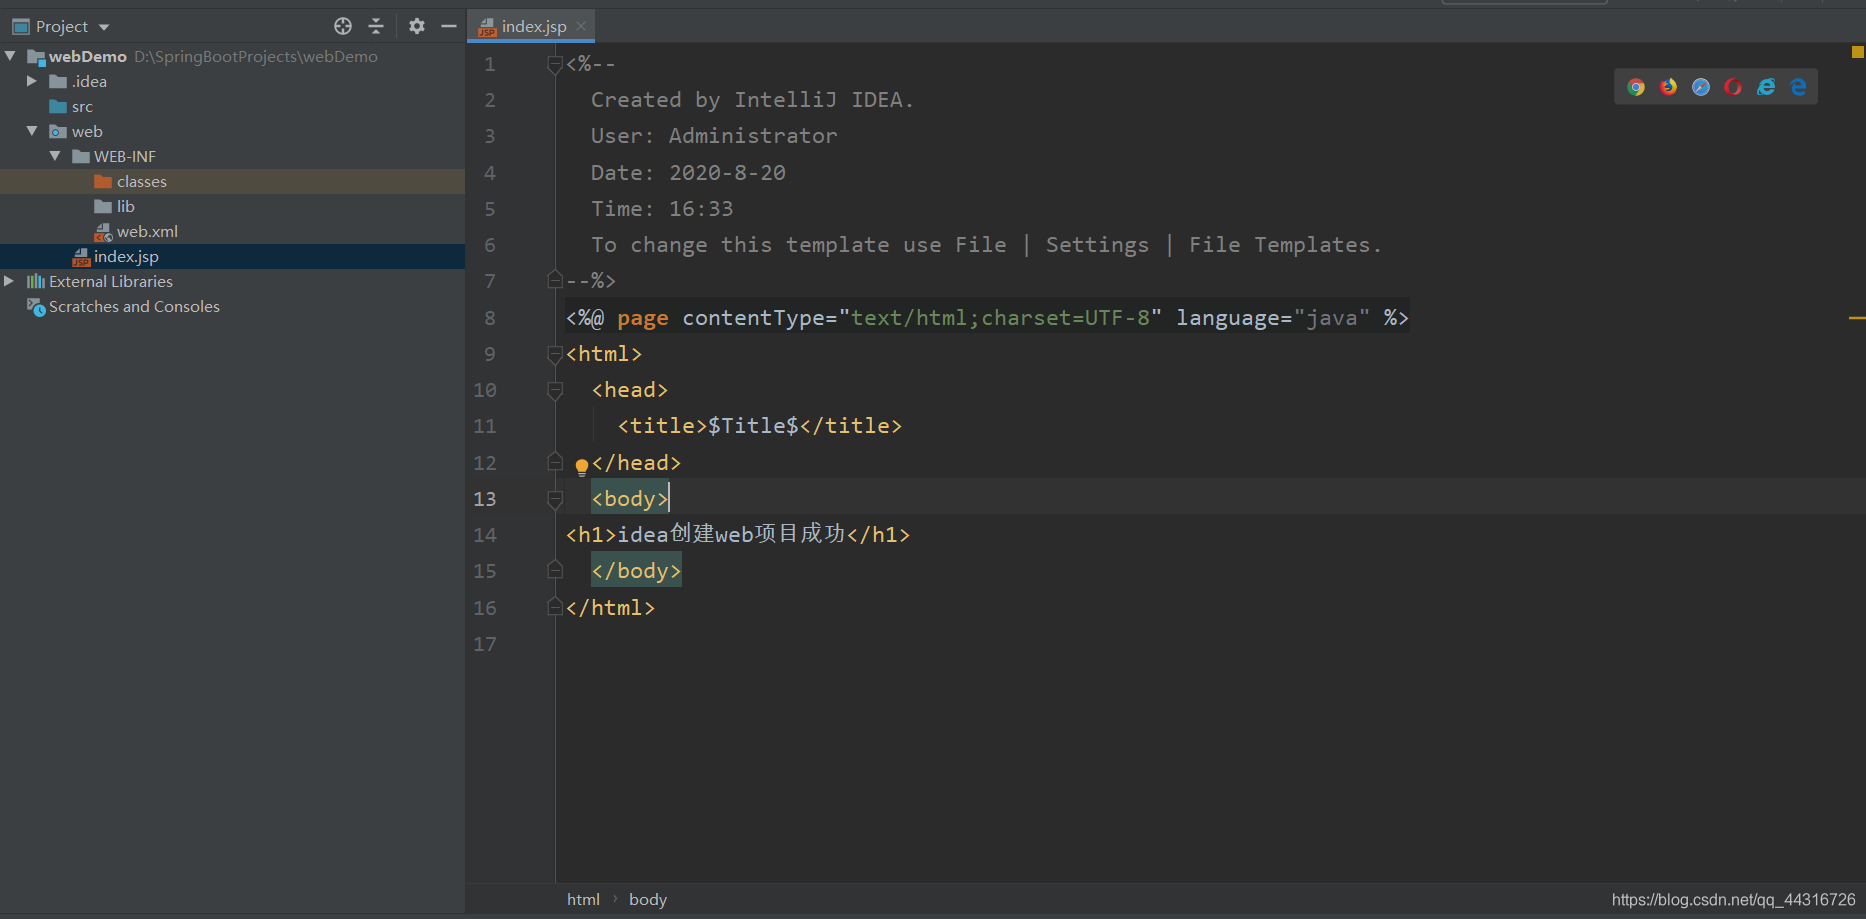Select the src folder

pyautogui.click(x=82, y=106)
